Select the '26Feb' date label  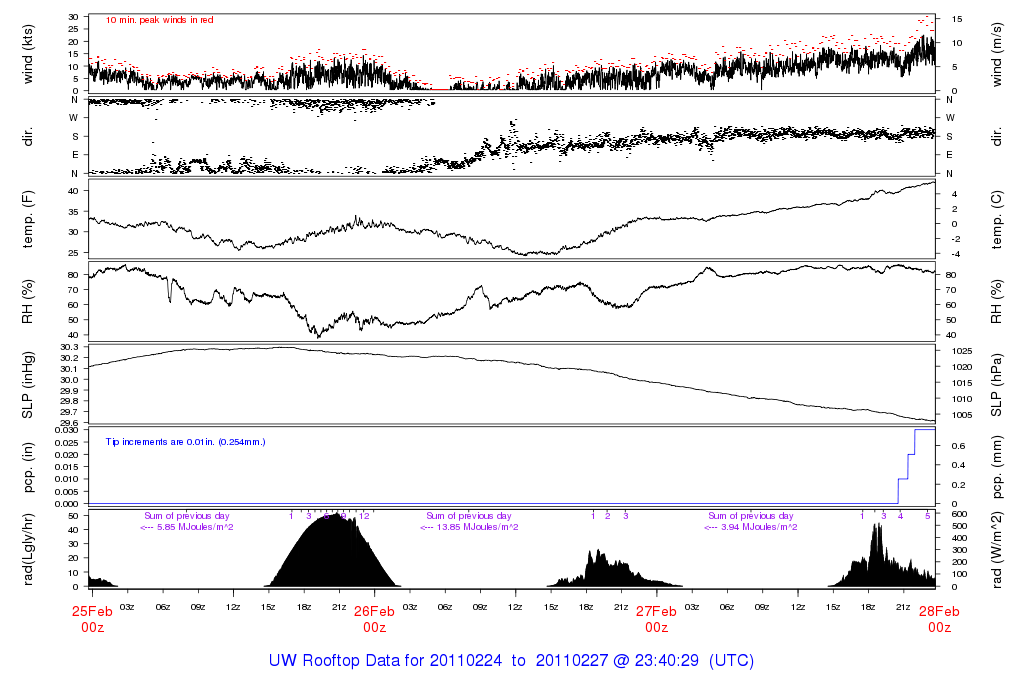point(374,611)
